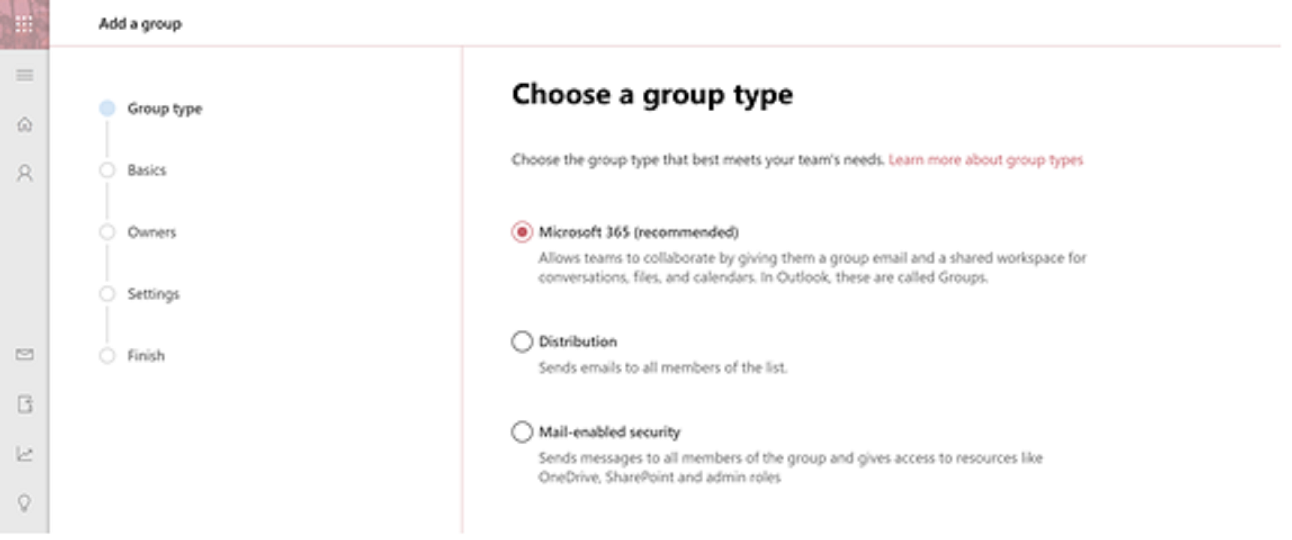Jump to the Finish step
Viewport: 1292px width, 540px height.
[x=146, y=356]
